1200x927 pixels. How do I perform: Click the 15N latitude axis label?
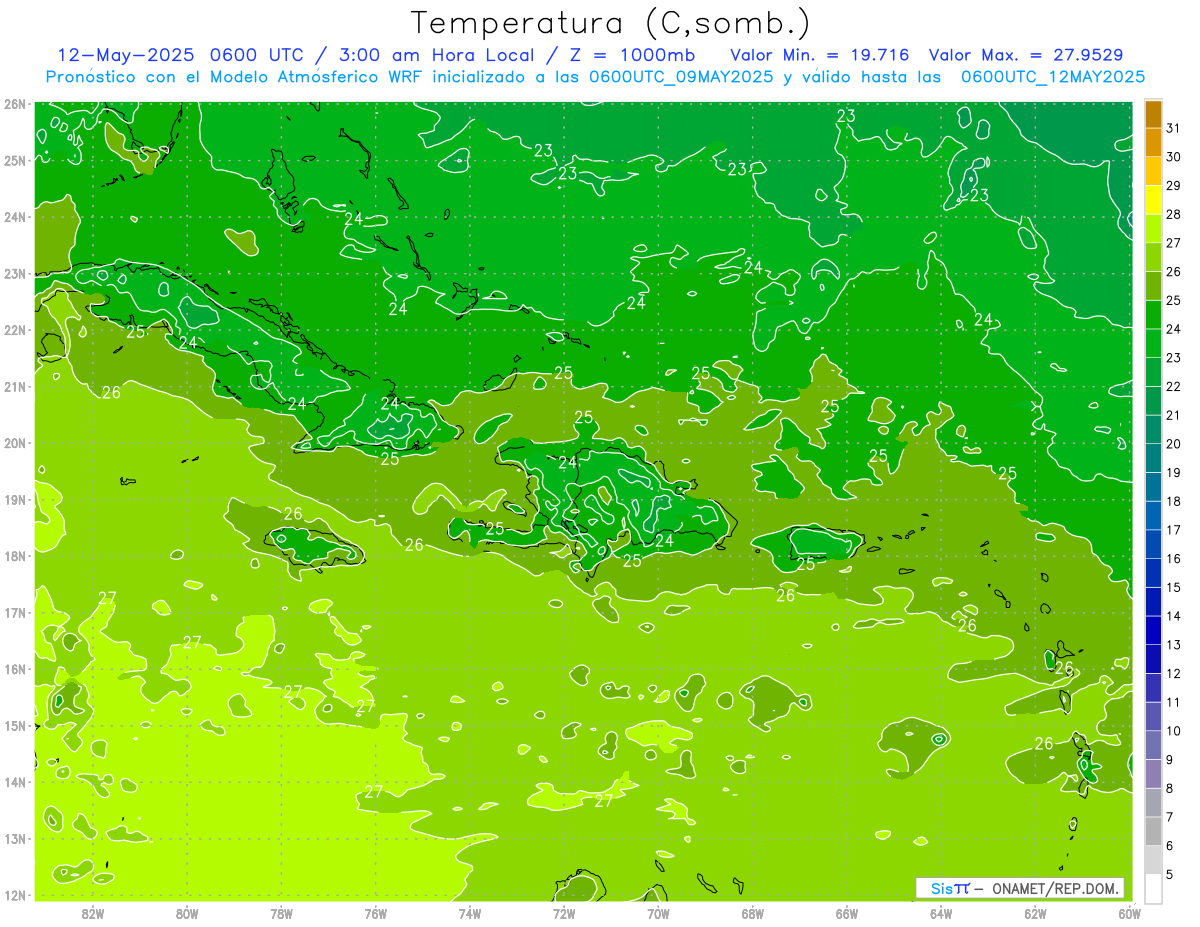click(14, 725)
